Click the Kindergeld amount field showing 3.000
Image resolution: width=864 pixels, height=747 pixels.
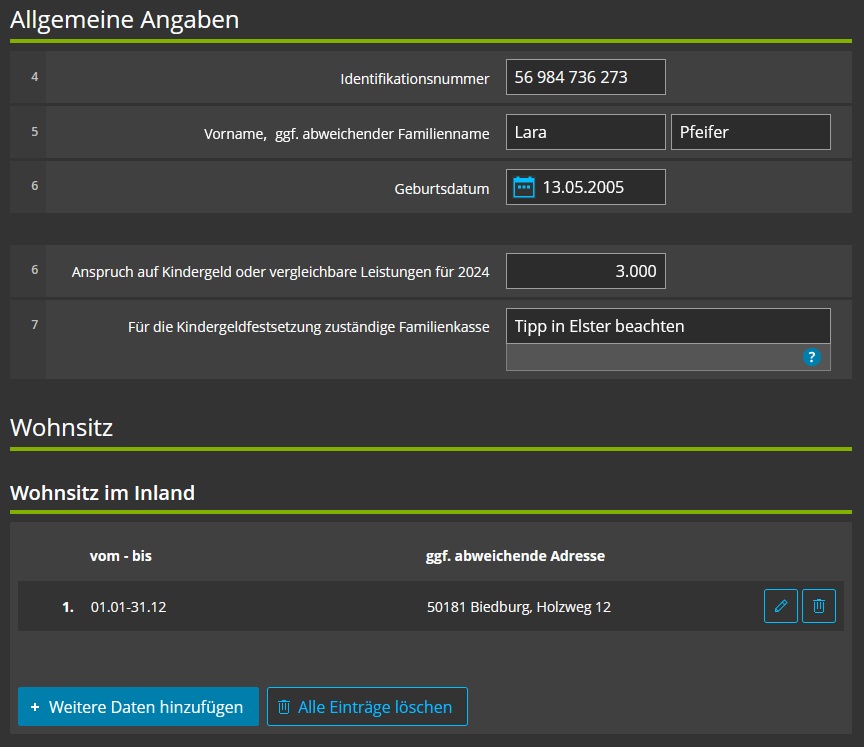585,270
